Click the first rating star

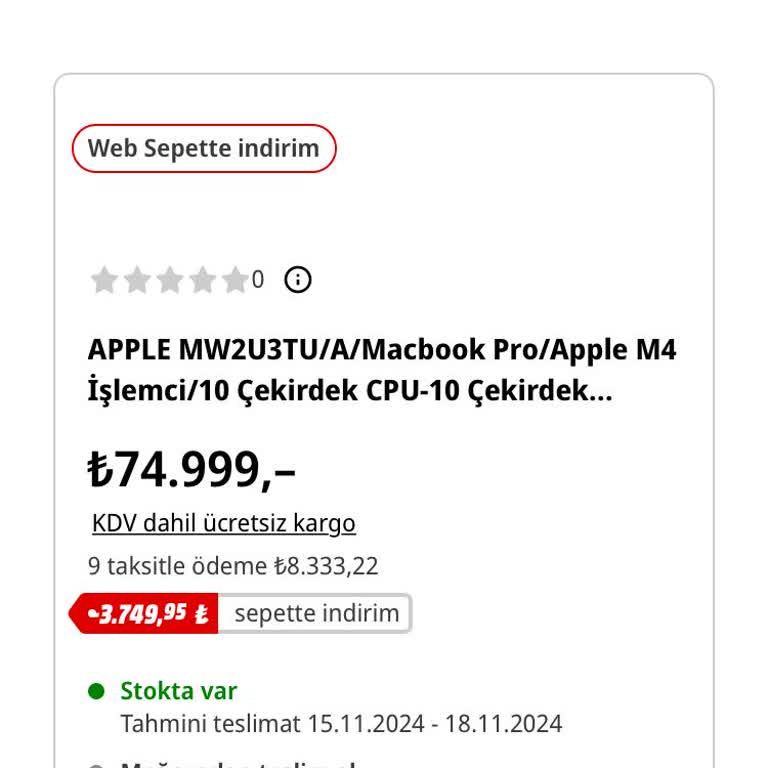pos(104,280)
